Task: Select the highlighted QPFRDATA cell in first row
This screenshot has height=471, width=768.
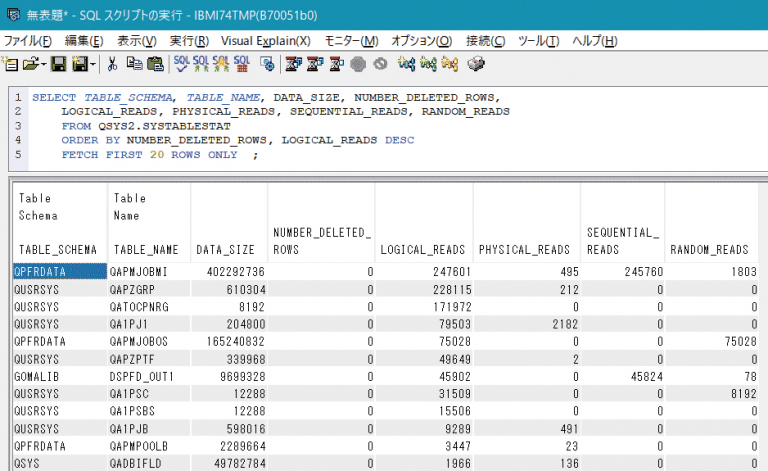Action: point(39,271)
